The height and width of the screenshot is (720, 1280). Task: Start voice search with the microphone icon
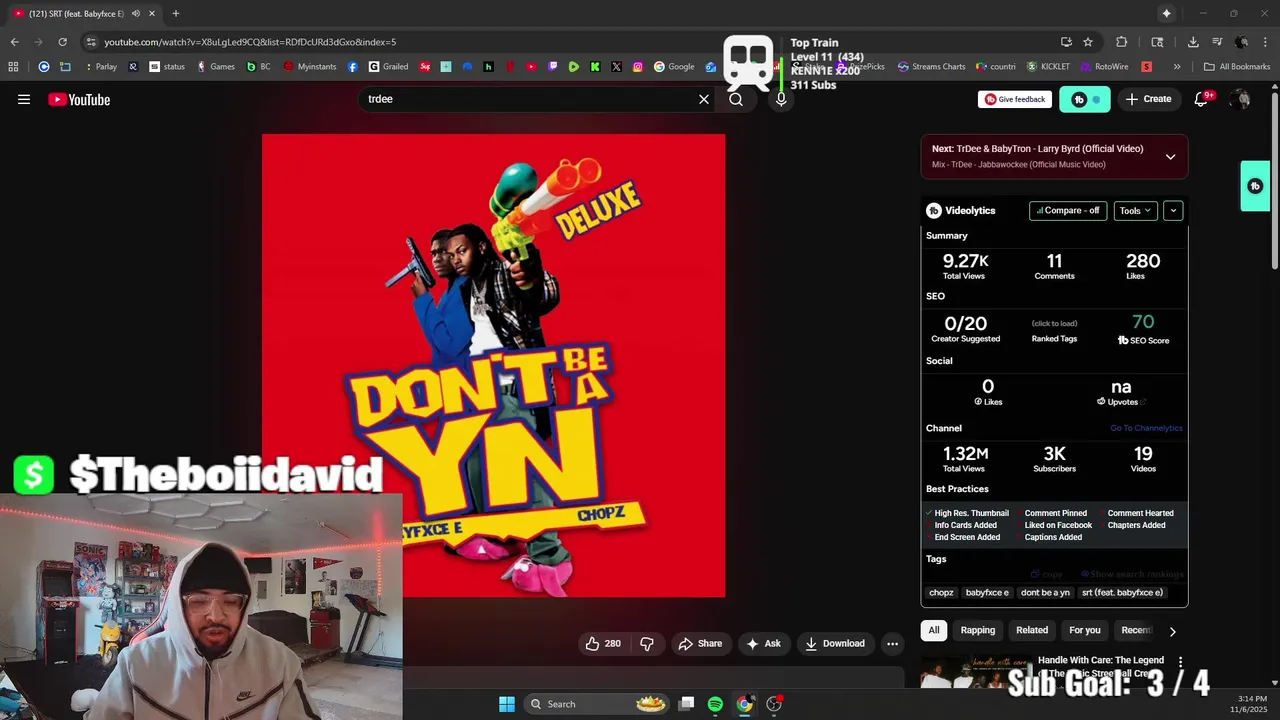(781, 99)
